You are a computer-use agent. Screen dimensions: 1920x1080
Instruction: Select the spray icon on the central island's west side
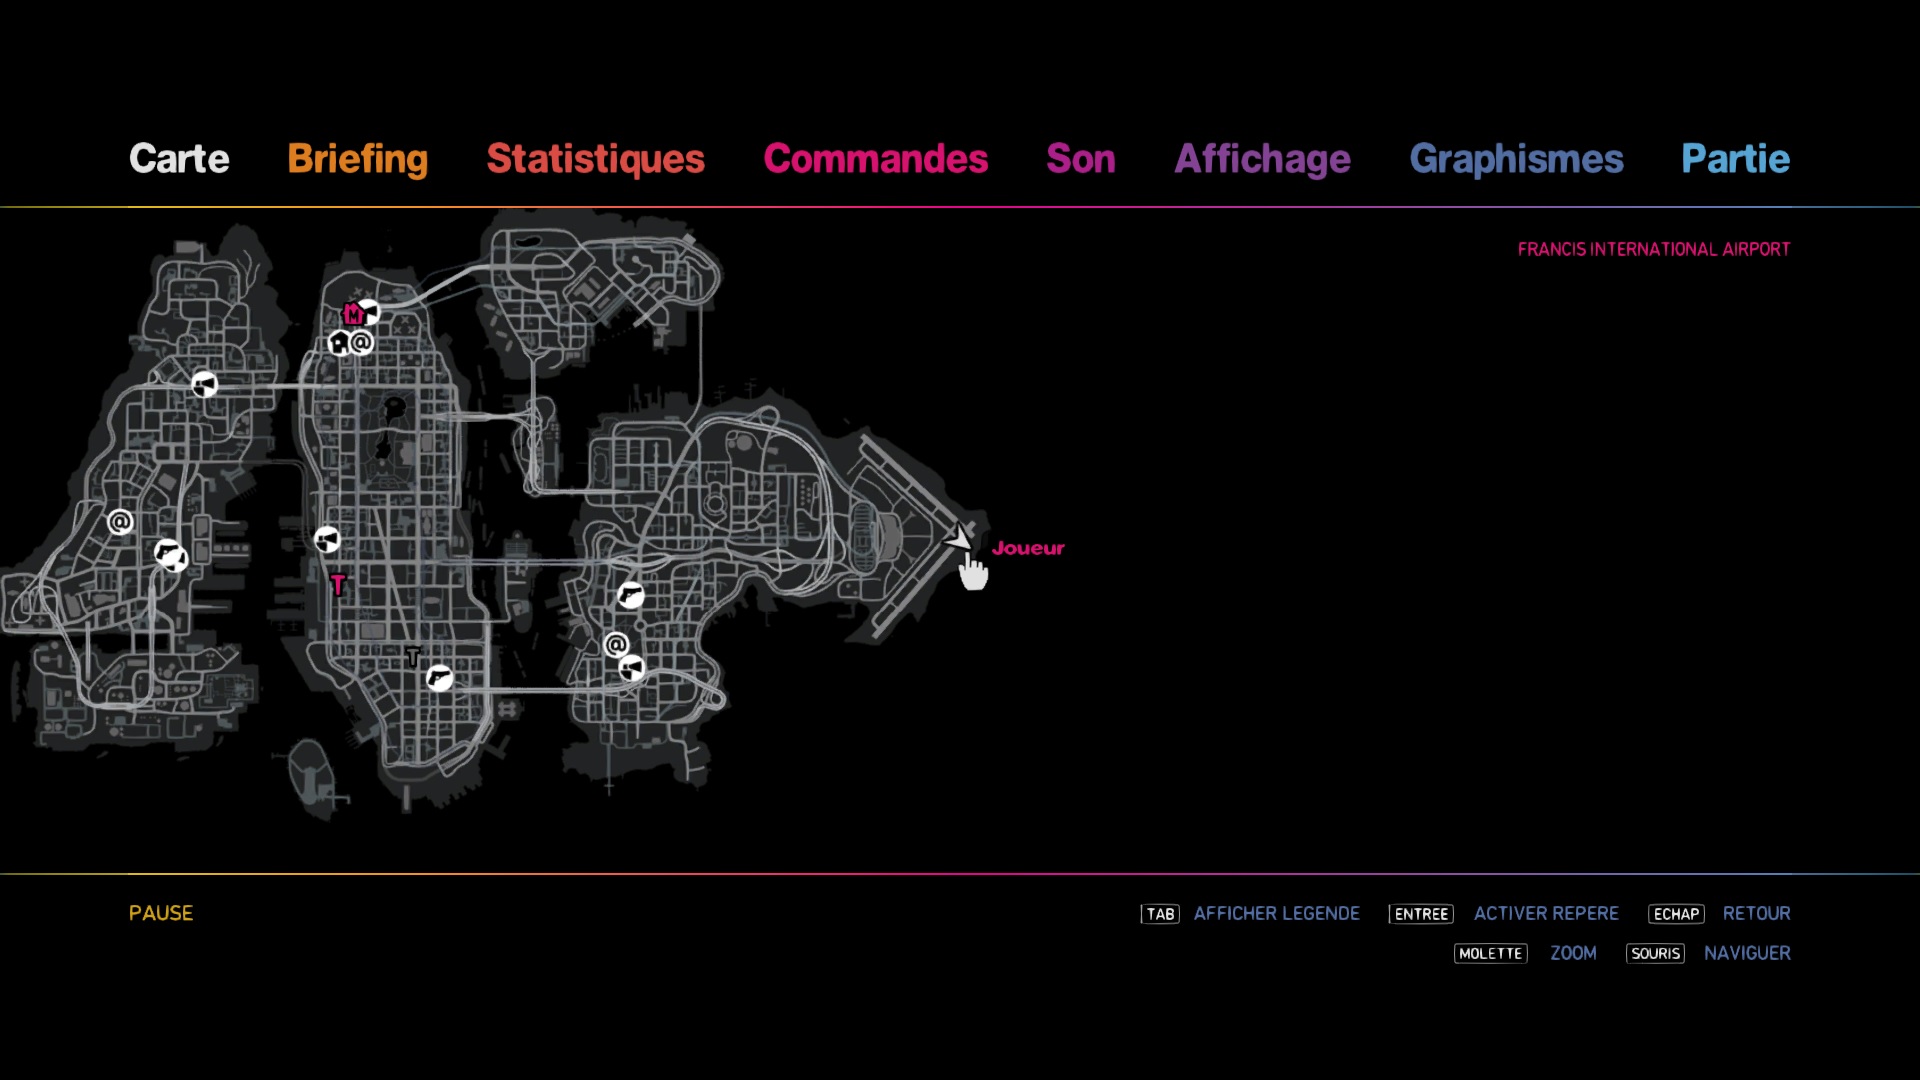327,540
